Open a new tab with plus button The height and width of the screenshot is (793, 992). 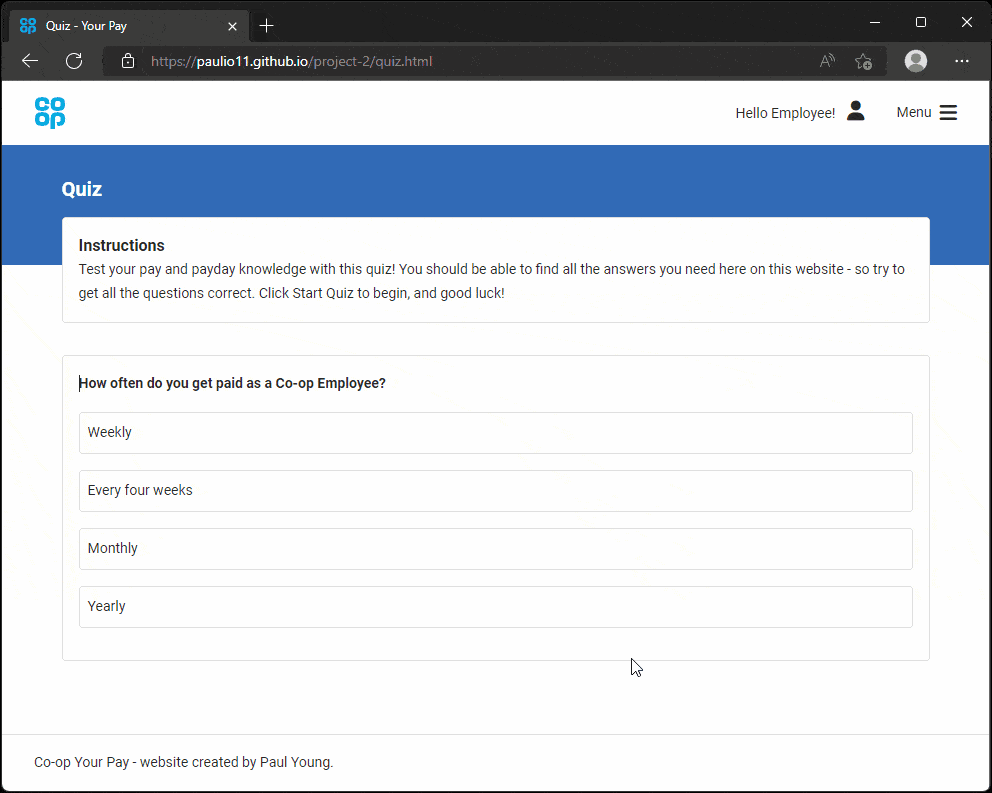pos(266,26)
